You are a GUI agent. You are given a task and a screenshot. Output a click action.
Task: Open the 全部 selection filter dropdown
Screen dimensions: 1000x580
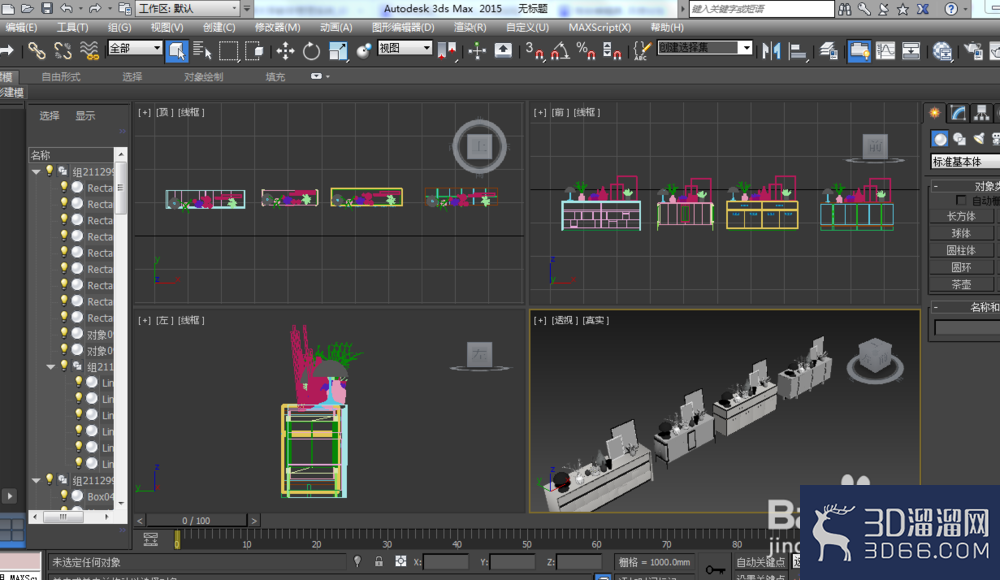tap(135, 48)
